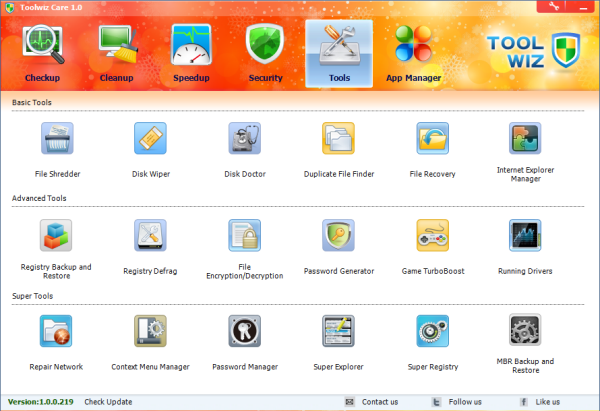Viewport: 600px width, 411px height.
Task: Click the Toolwiz Care title bar app icon
Action: (x=10, y=7)
